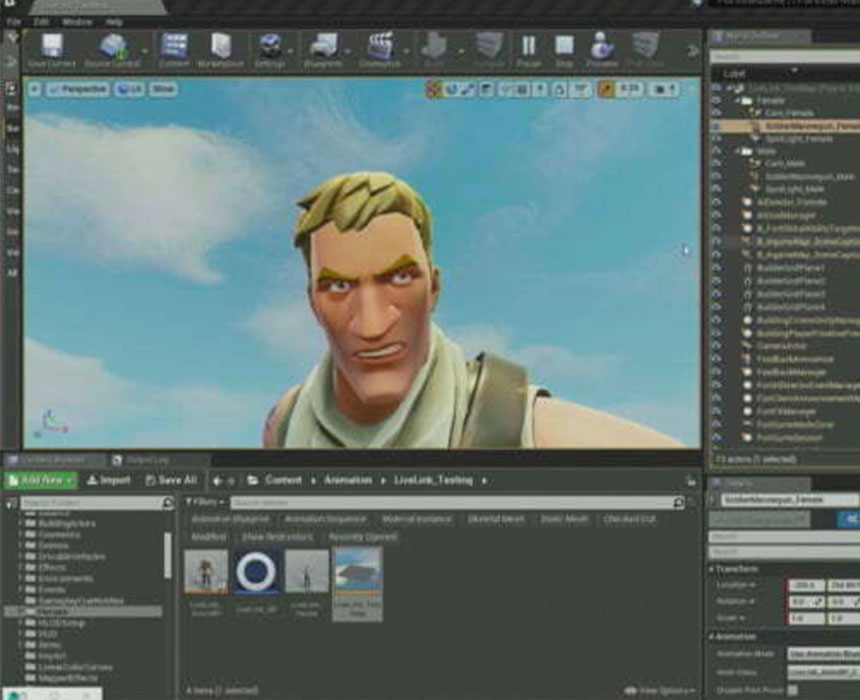
Task: Toggle grid snapping in viewport toolbar
Action: coord(523,89)
